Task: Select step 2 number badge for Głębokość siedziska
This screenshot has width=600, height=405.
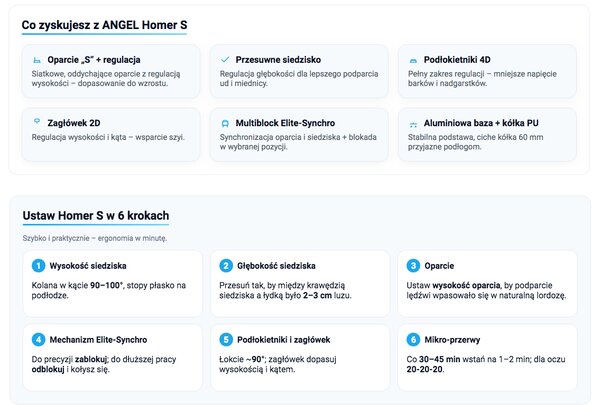Action: point(226,266)
